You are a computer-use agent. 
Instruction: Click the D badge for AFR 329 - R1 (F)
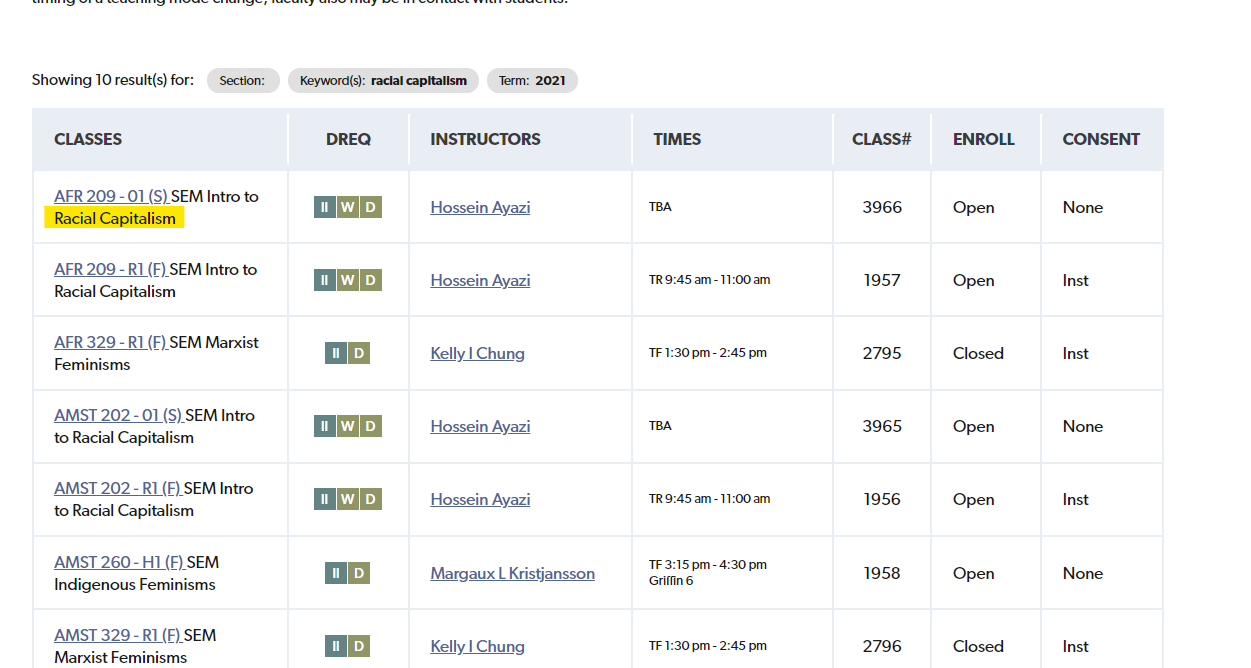[359, 353]
